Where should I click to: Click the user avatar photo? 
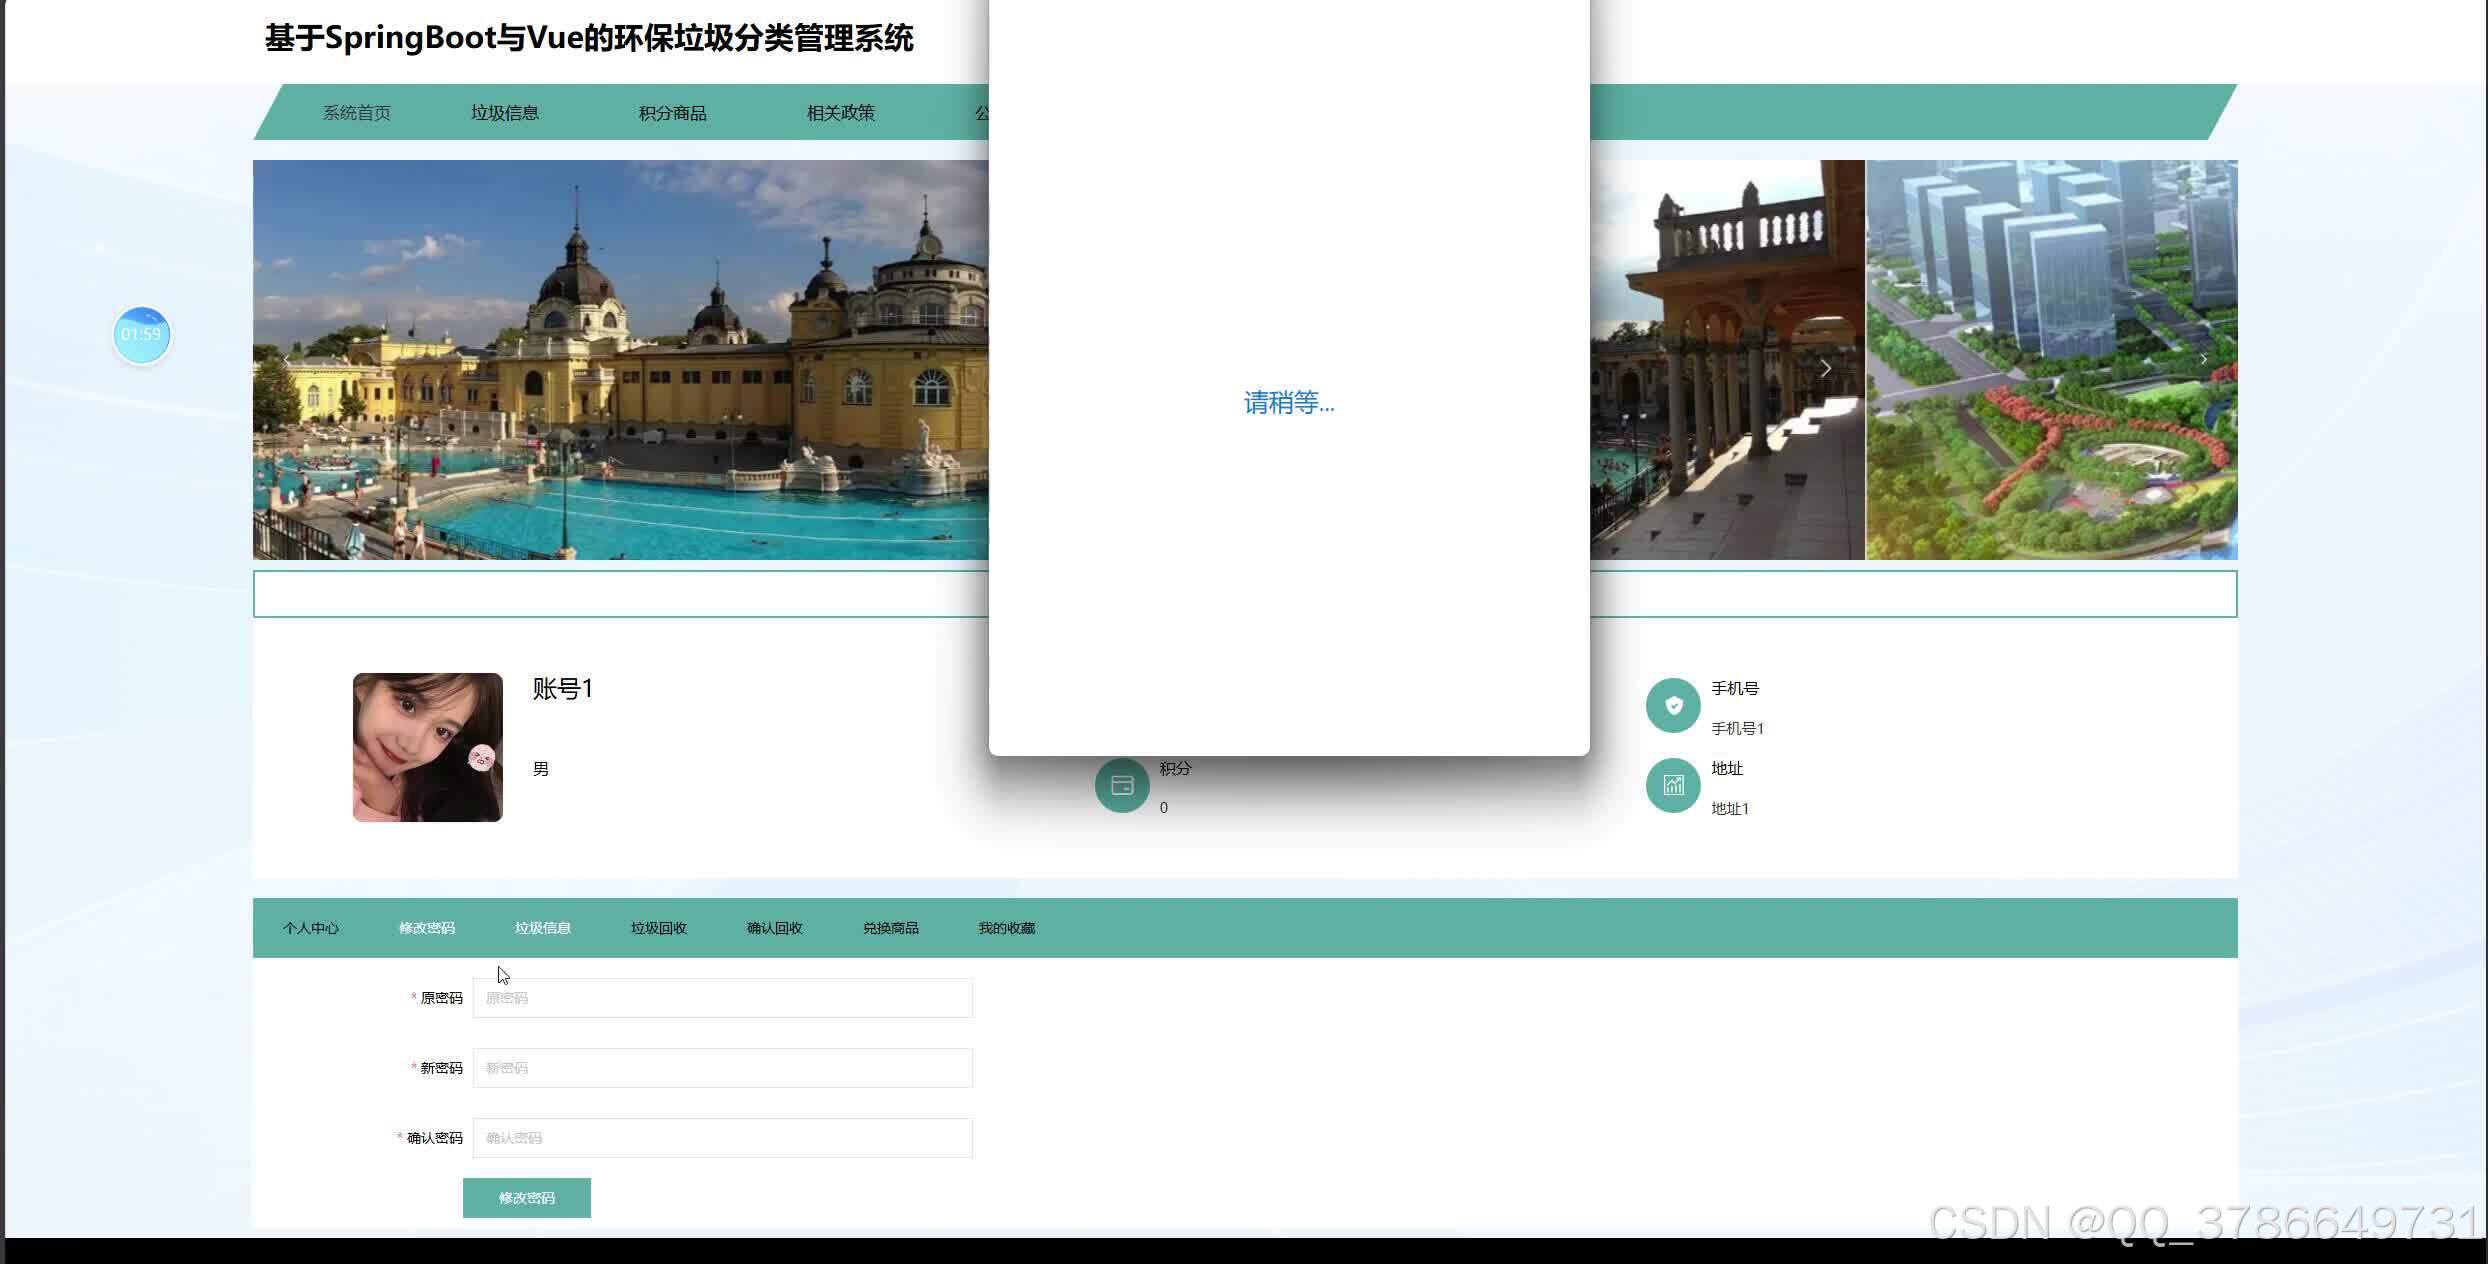pos(428,747)
